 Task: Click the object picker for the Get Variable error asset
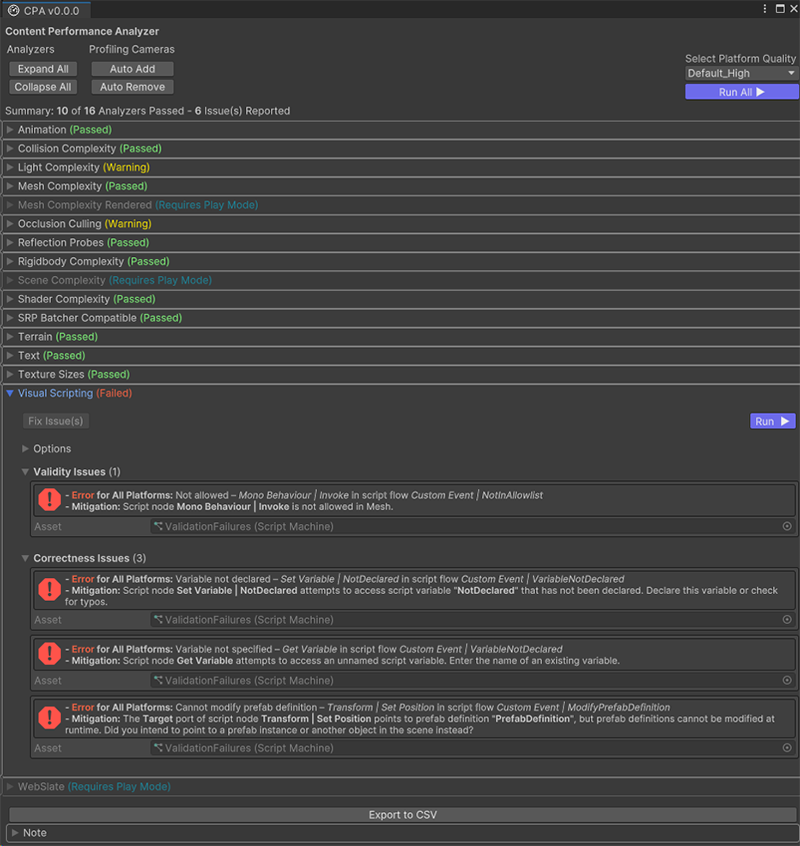(x=787, y=680)
